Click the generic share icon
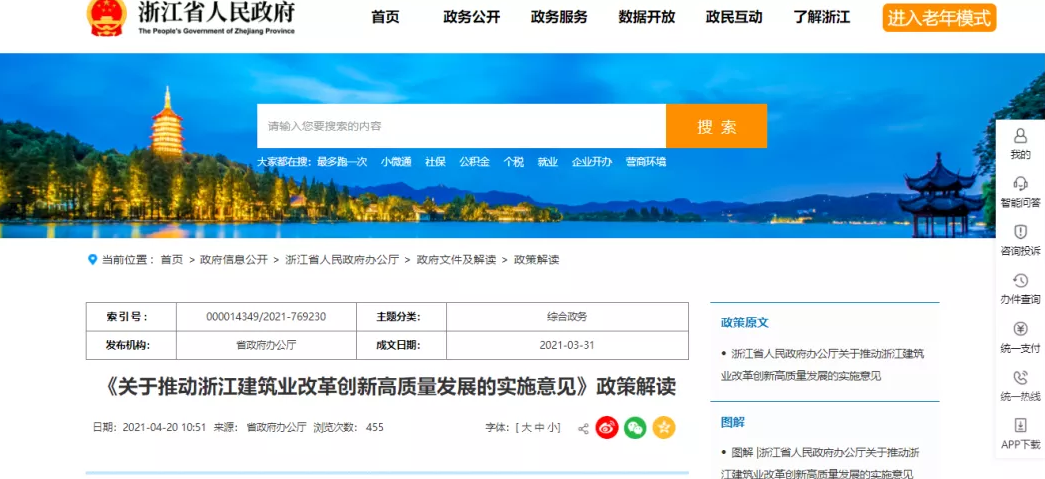1045x479 pixels. (583, 428)
